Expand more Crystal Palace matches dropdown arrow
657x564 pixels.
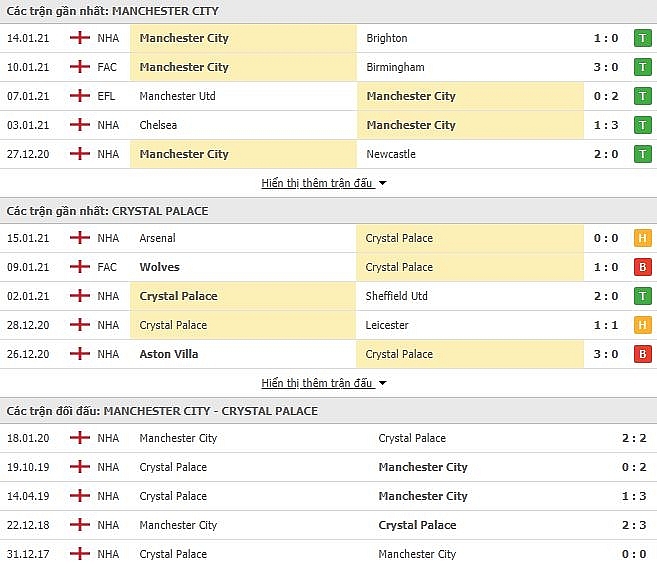pos(382,383)
